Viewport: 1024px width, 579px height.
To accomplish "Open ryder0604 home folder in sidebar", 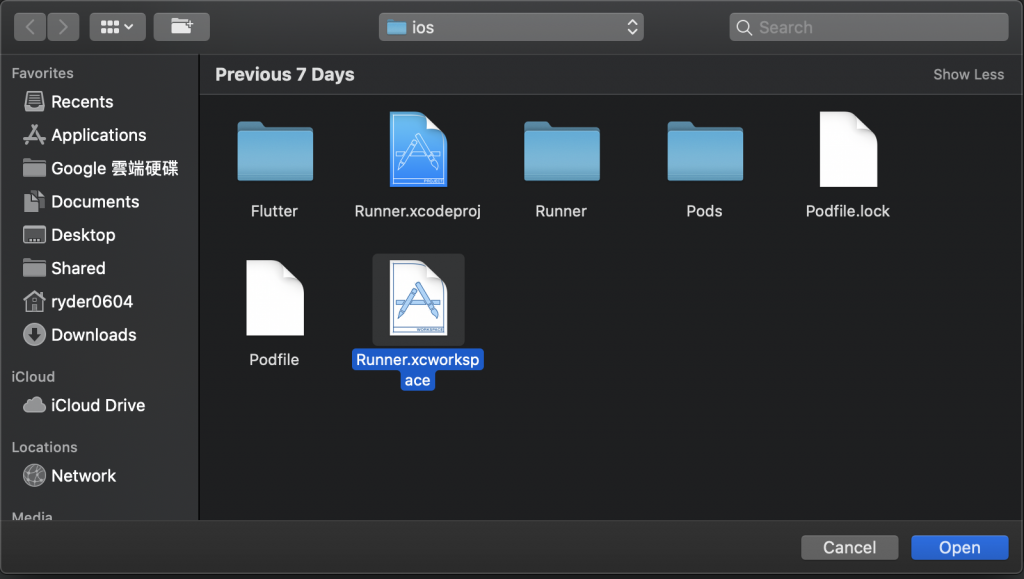I will [x=78, y=302].
